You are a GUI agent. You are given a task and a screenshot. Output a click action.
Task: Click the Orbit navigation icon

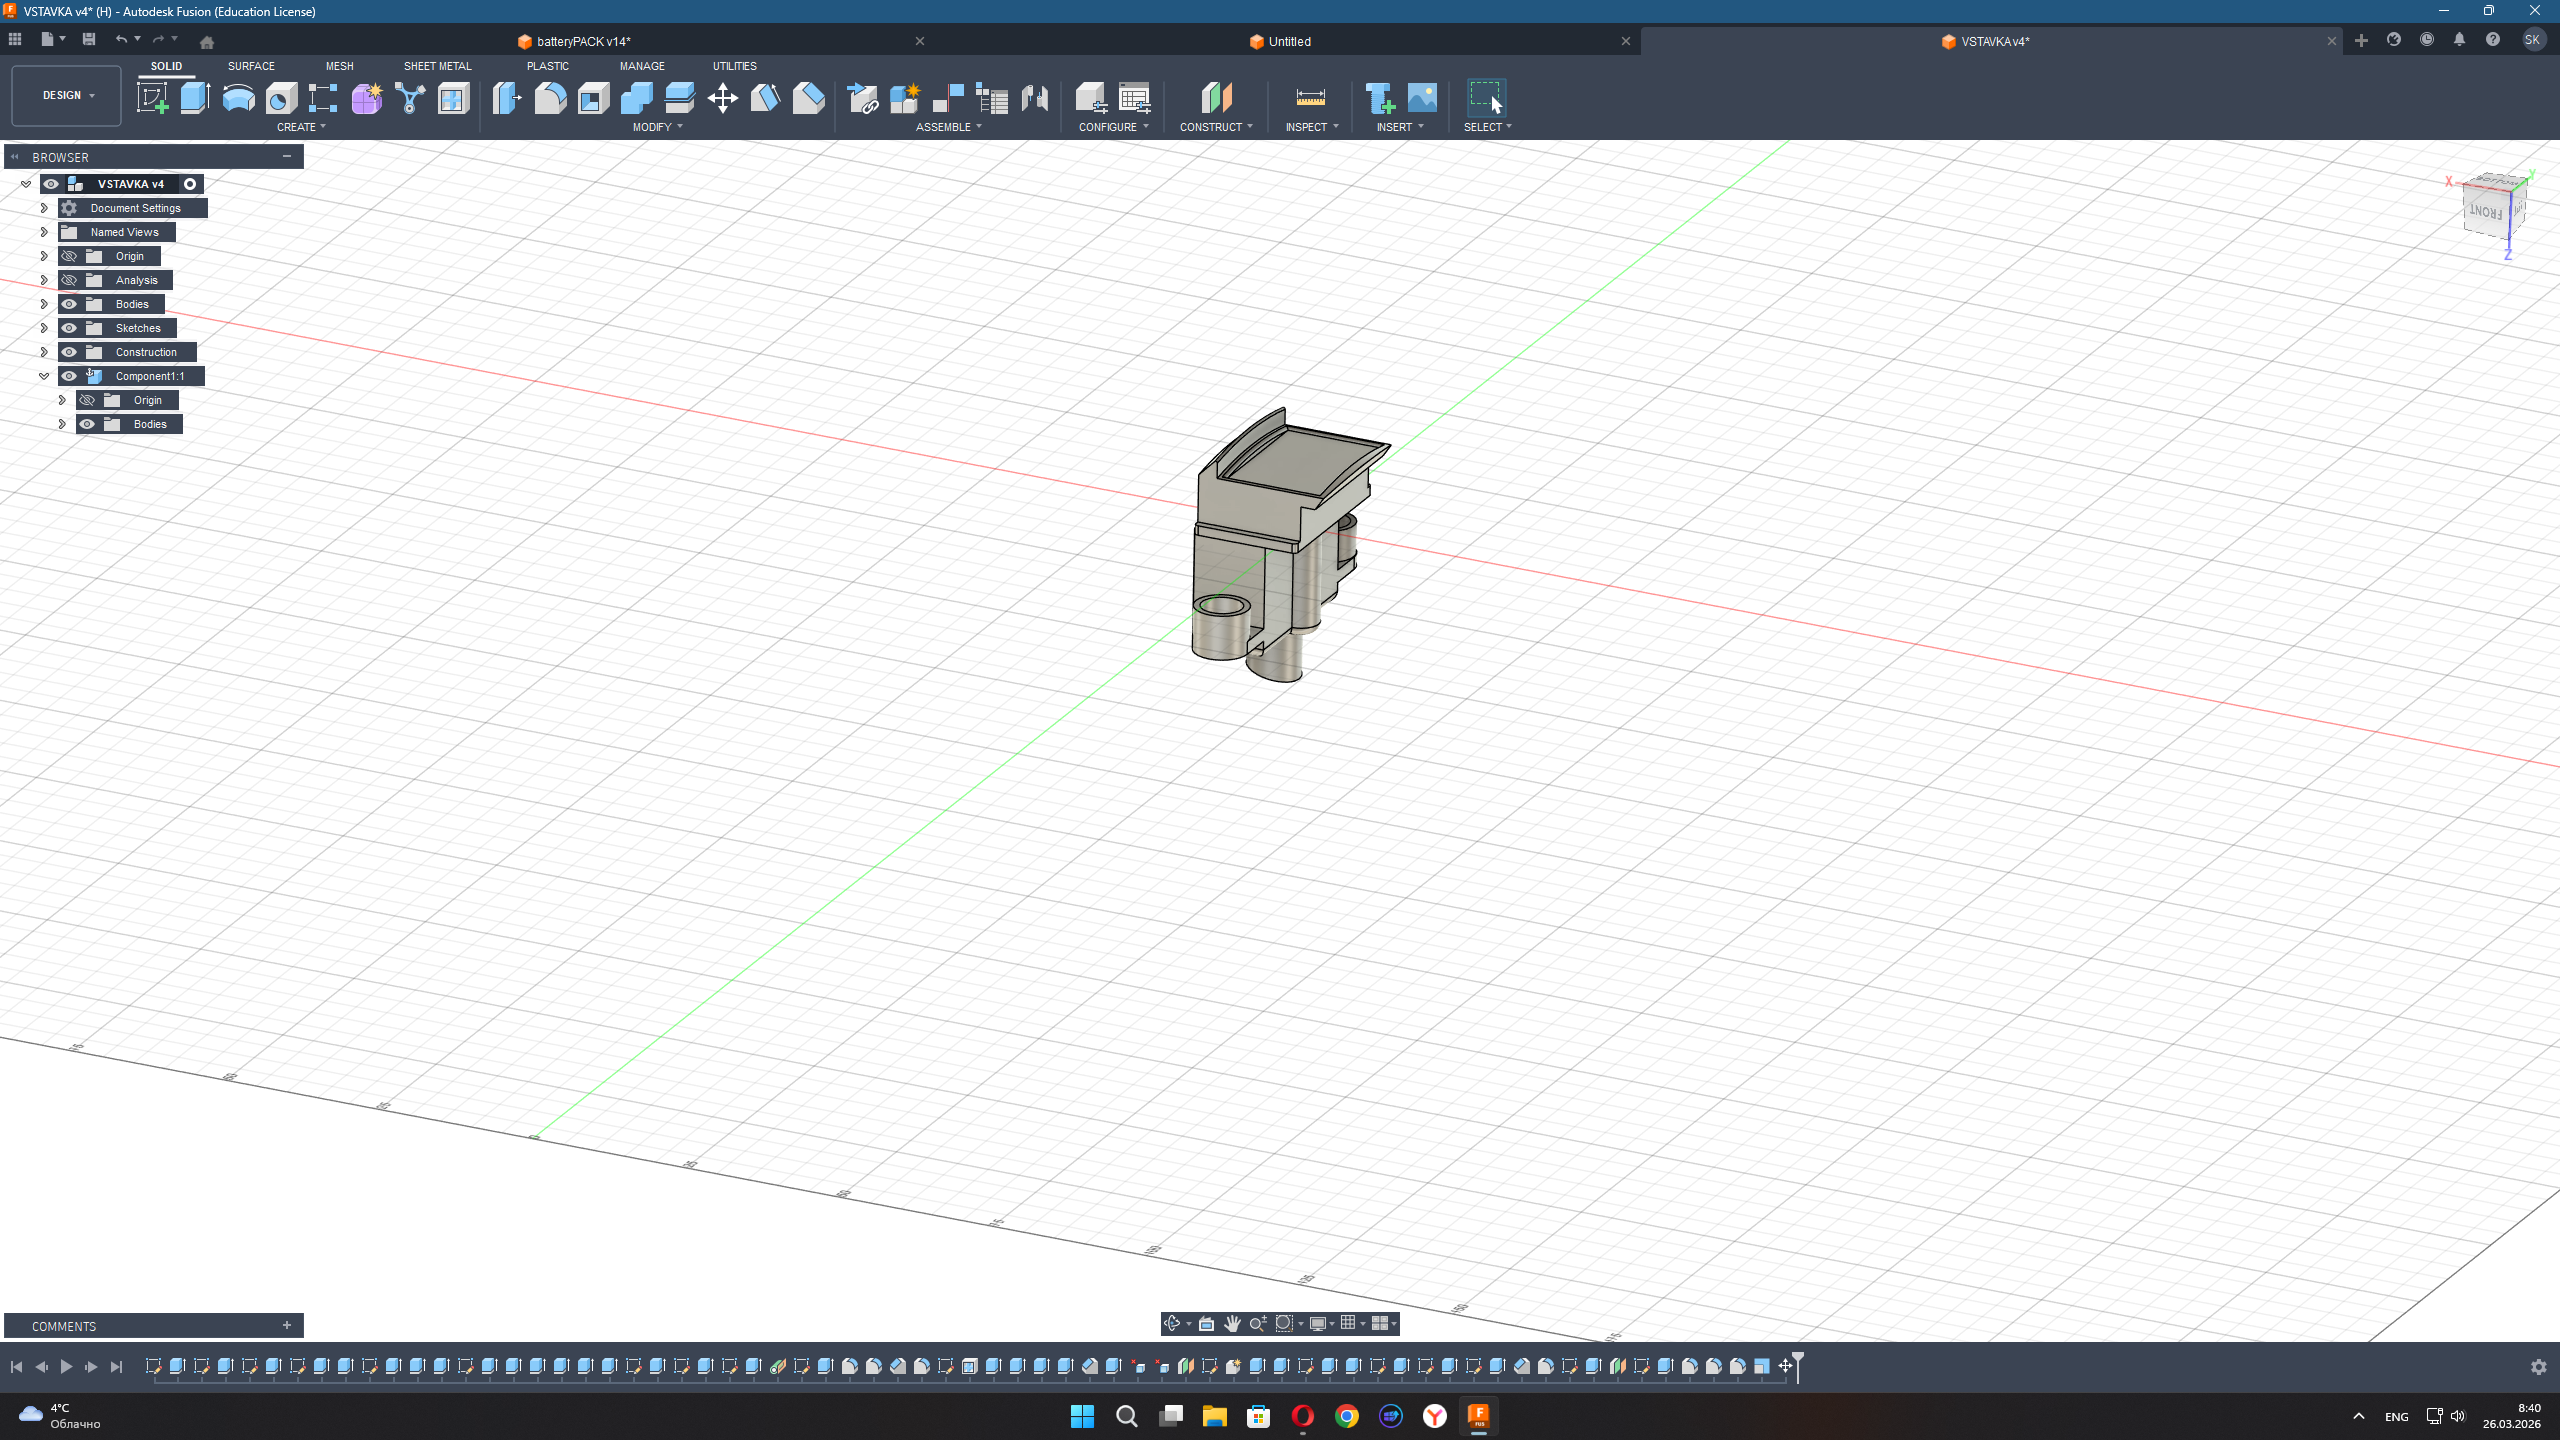tap(1172, 1323)
